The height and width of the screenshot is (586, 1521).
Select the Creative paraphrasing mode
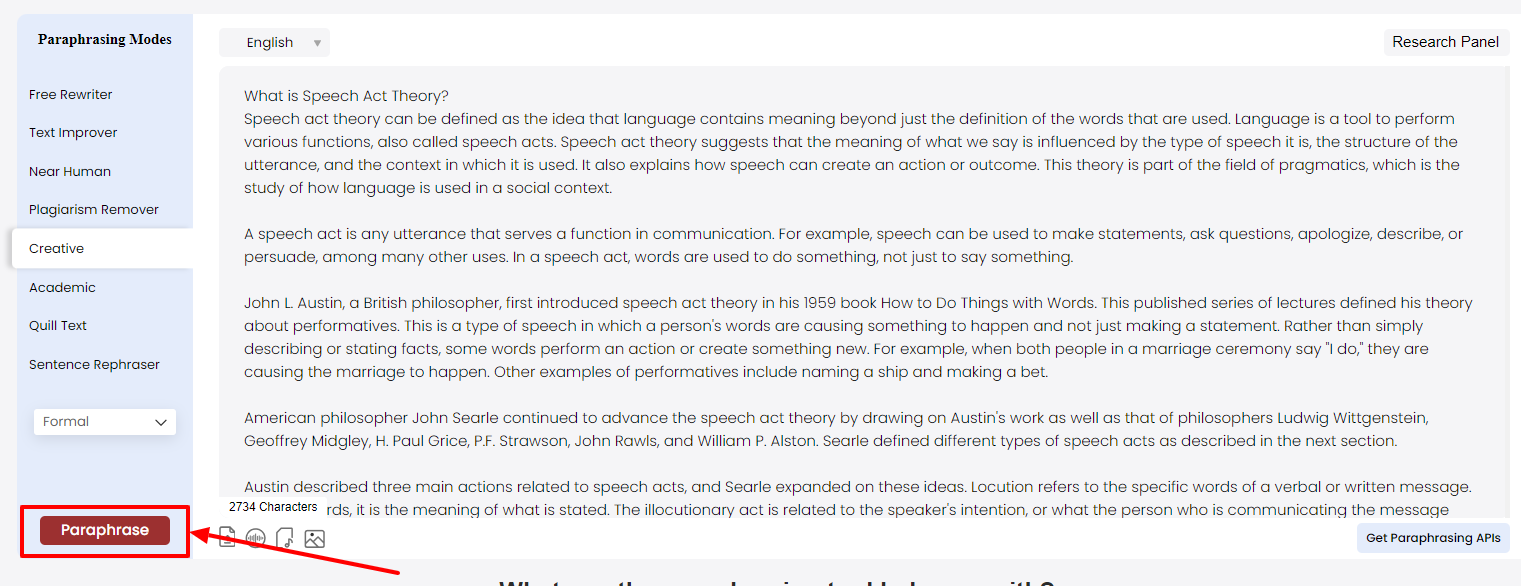pyautogui.click(x=57, y=249)
